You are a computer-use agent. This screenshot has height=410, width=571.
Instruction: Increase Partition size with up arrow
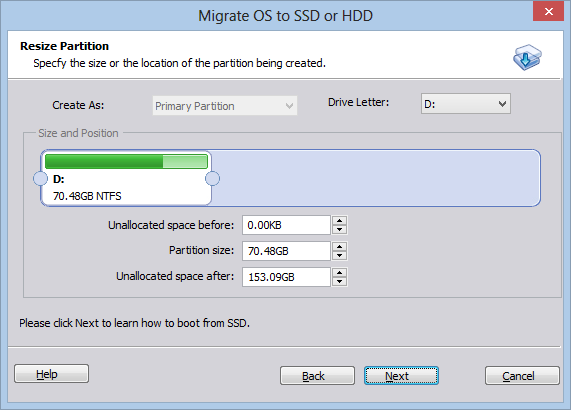tap(339, 247)
